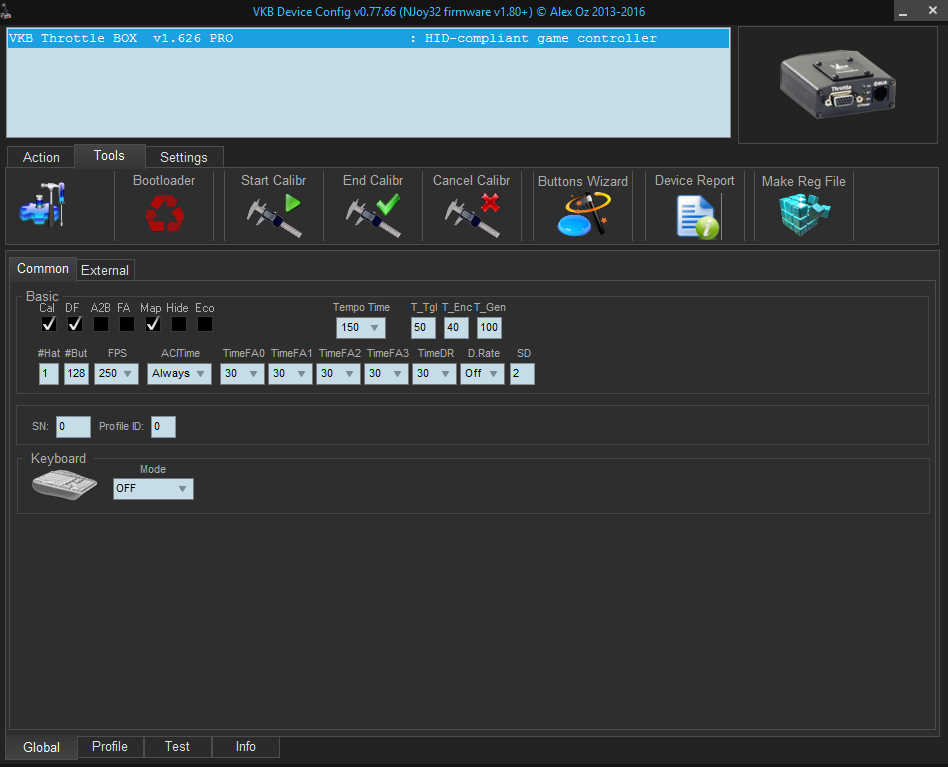This screenshot has width=948, height=768.
Task: Enable the FA checkbox
Action: [127, 324]
